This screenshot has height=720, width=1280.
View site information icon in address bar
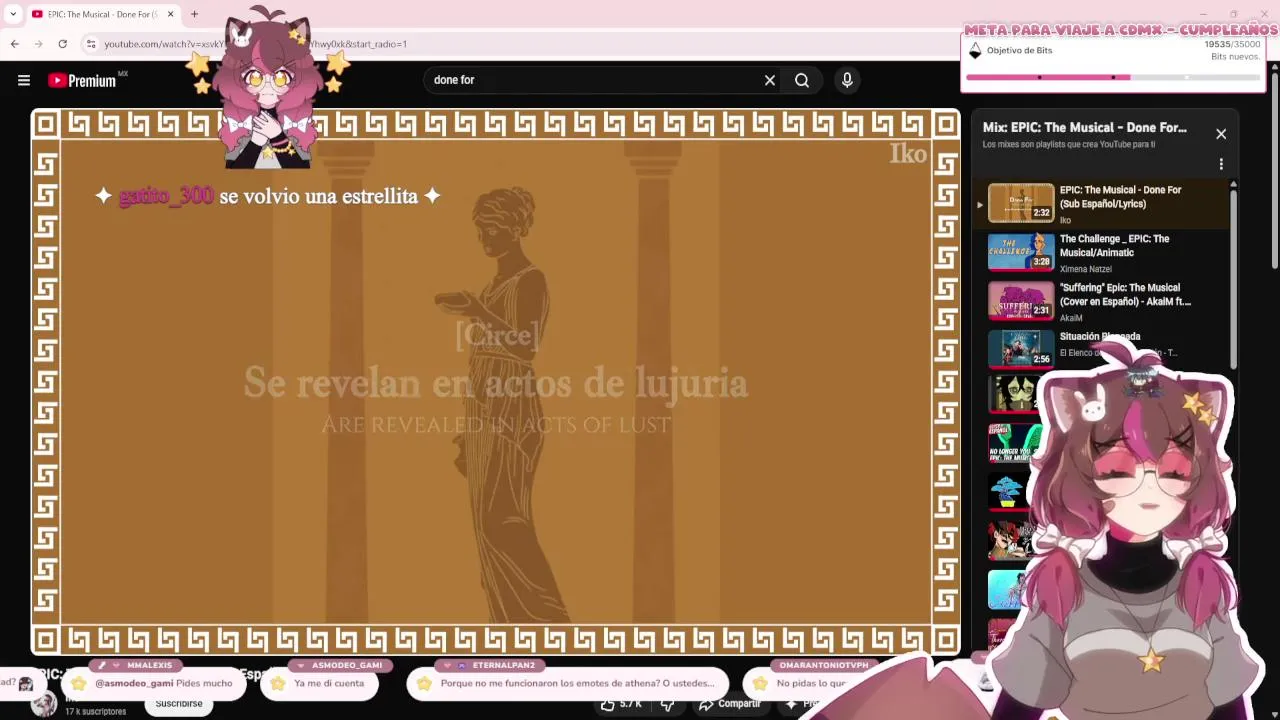tap(91, 44)
